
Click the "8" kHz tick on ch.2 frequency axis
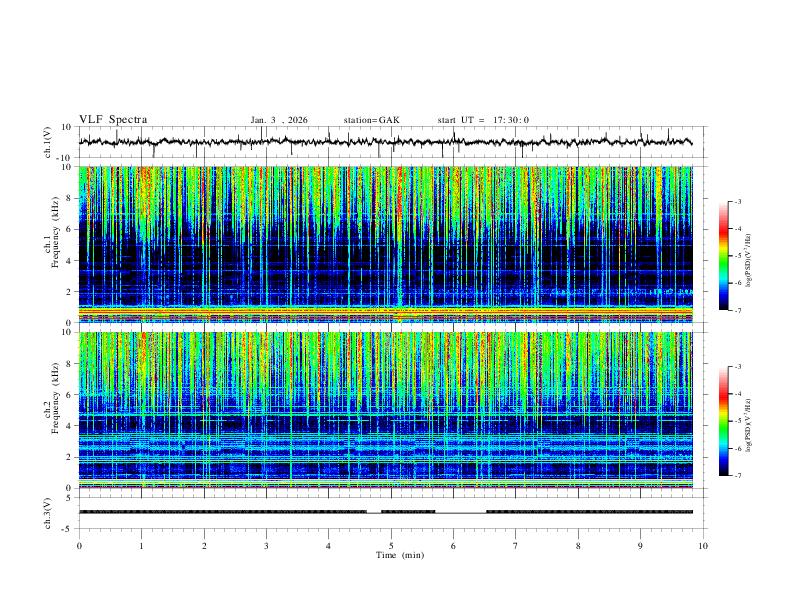click(x=70, y=364)
